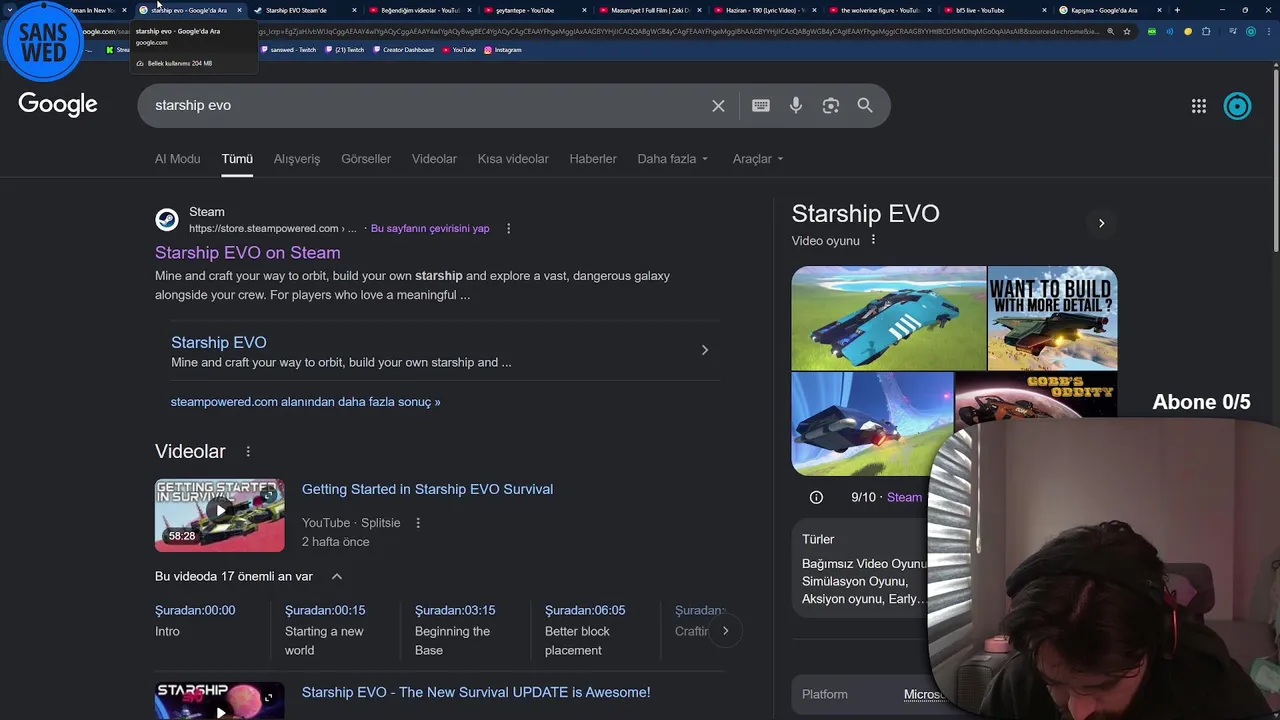
Task: Open the options dots next to Videolar heading
Action: pyautogui.click(x=248, y=451)
